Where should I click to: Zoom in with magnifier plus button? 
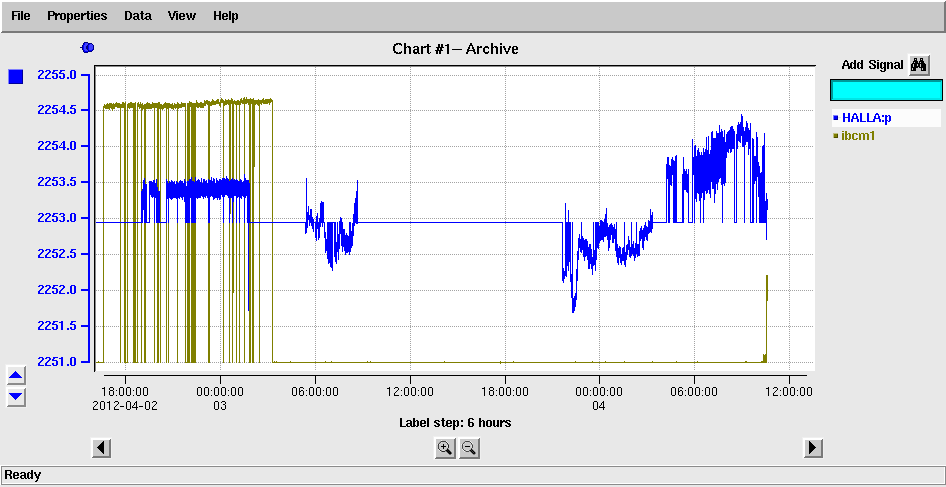pos(445,448)
